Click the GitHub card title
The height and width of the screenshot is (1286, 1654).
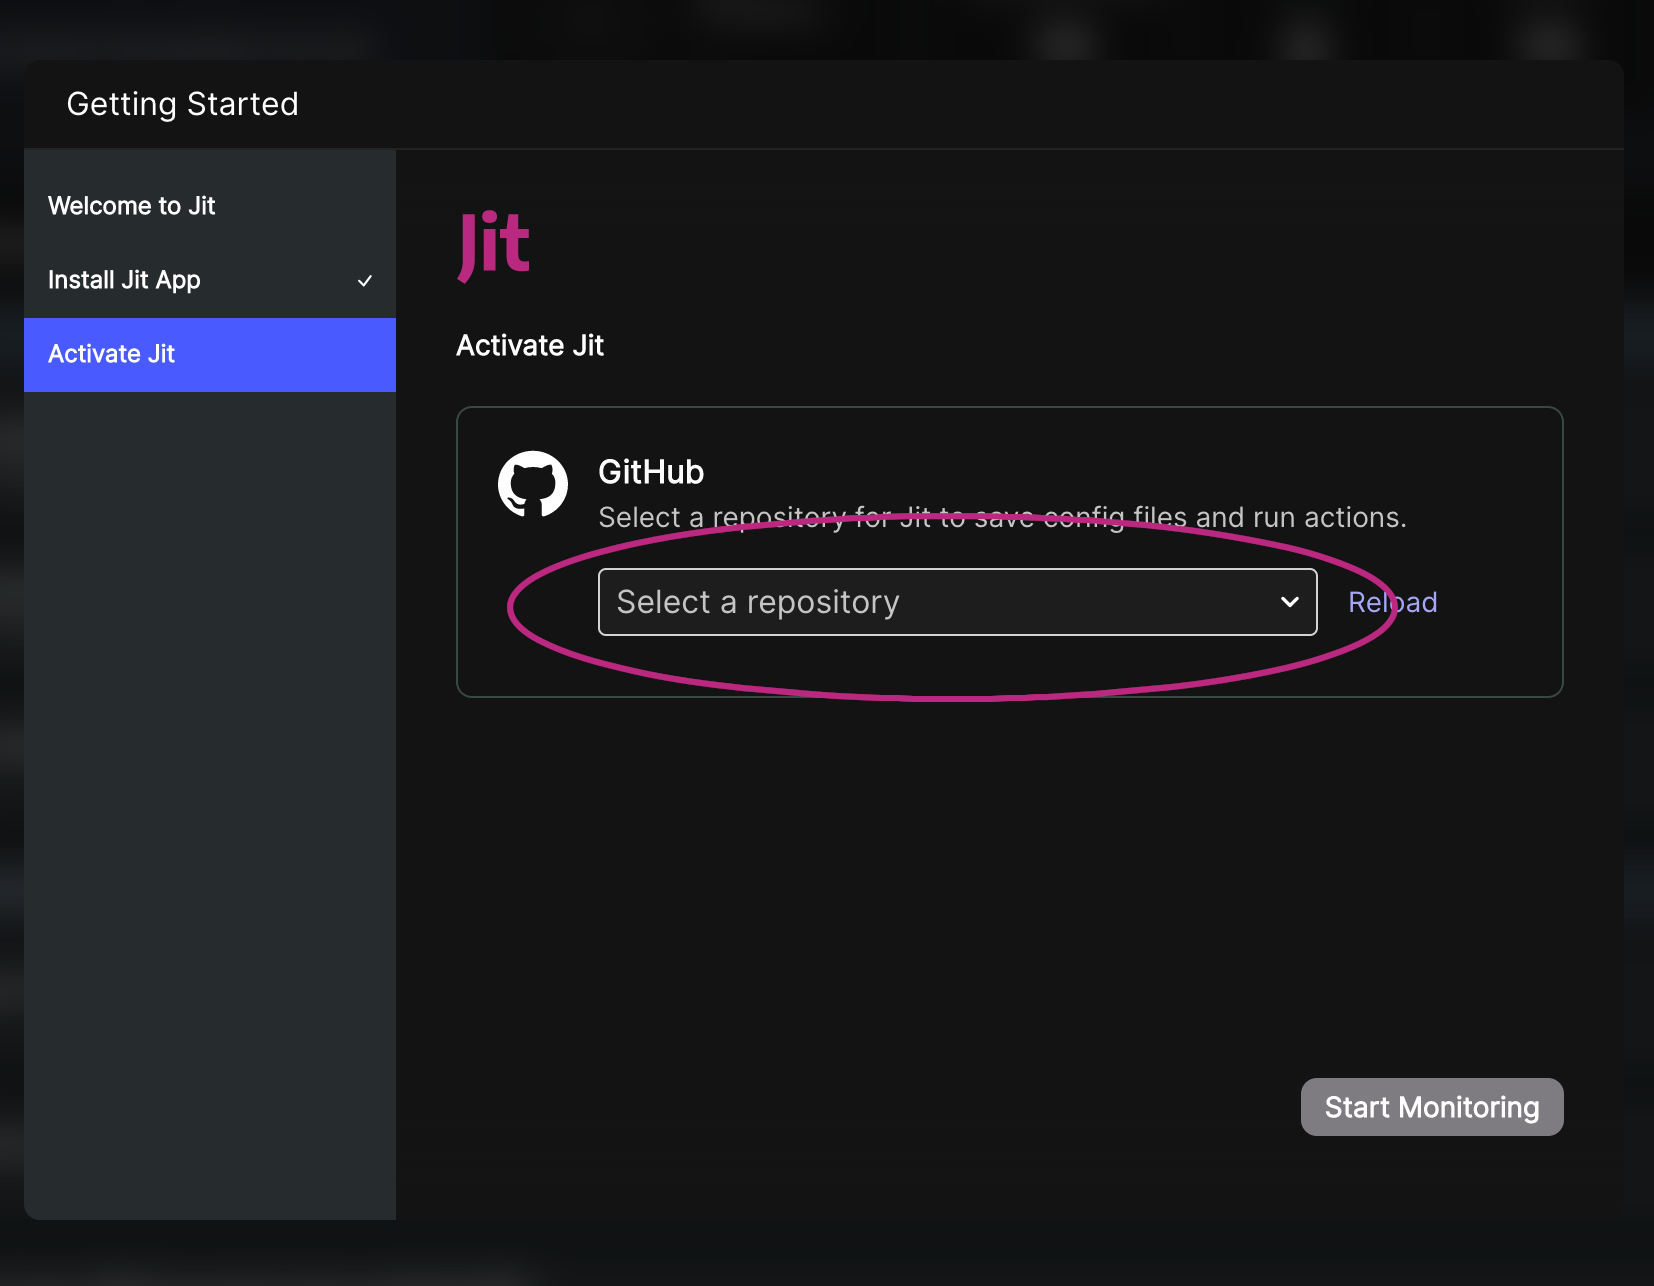point(651,472)
